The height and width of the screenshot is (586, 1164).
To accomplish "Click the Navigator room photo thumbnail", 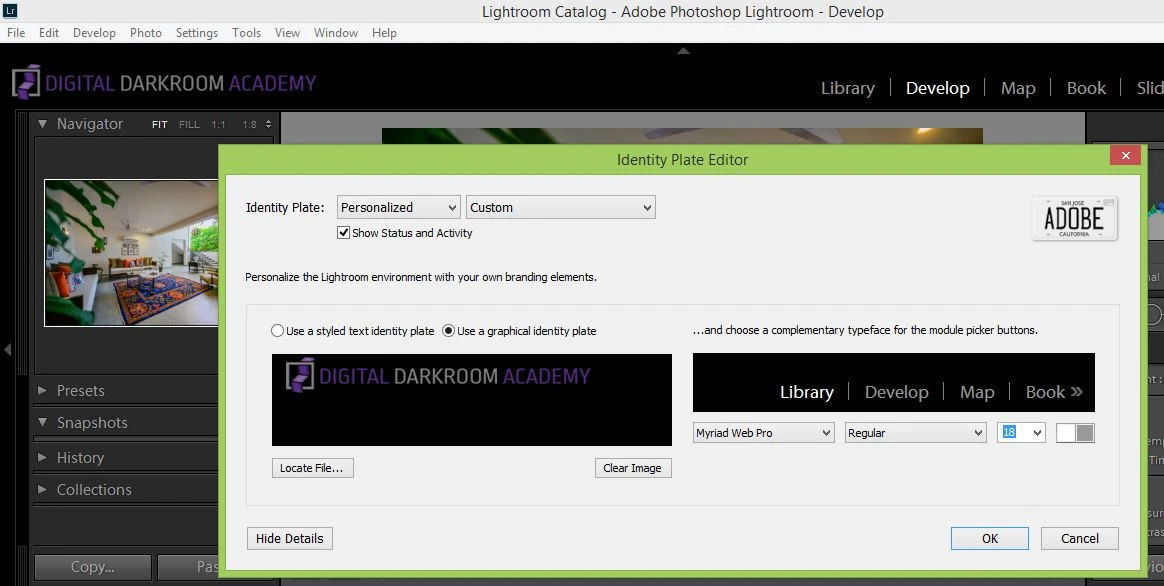I will point(131,253).
